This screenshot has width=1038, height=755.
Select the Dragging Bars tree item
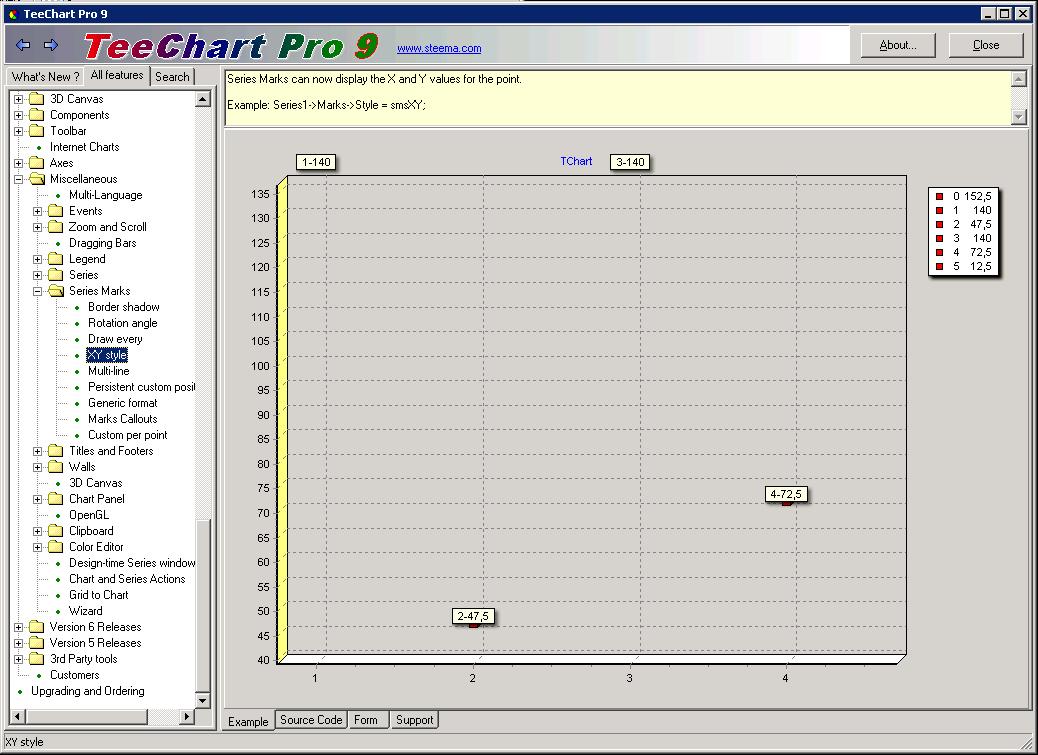(x=103, y=243)
